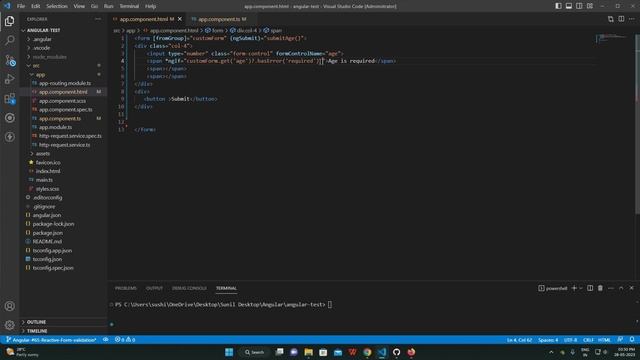Open the editor more actions ellipsis

[631, 19]
